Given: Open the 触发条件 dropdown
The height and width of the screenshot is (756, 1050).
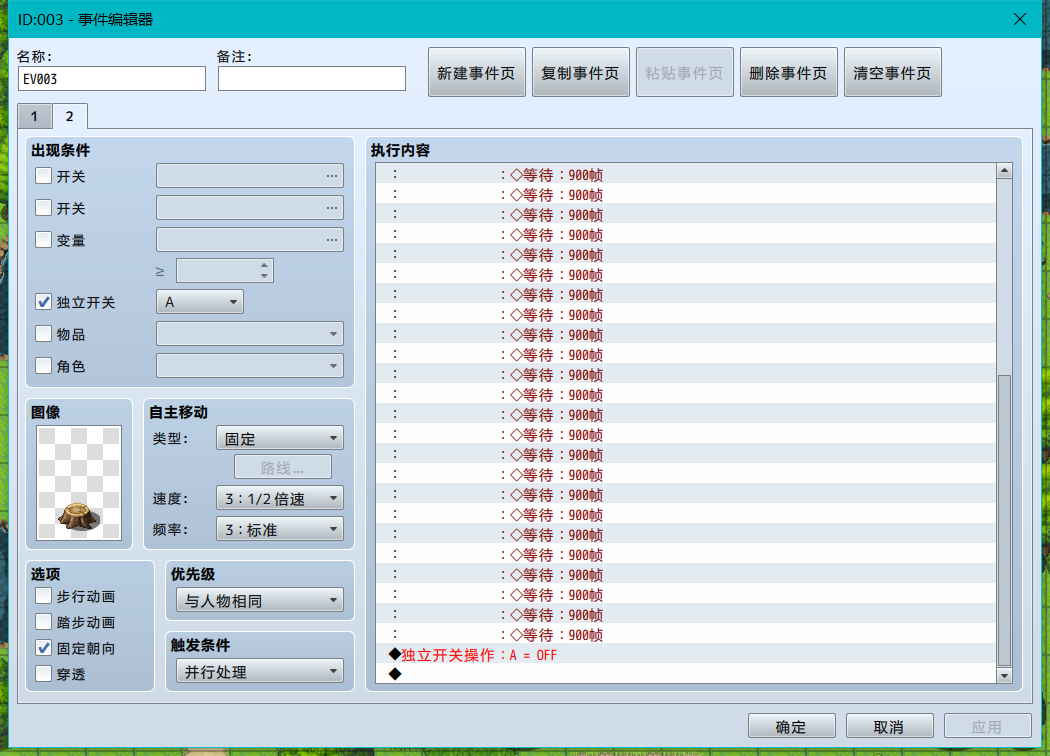Looking at the screenshot, I should (260, 672).
